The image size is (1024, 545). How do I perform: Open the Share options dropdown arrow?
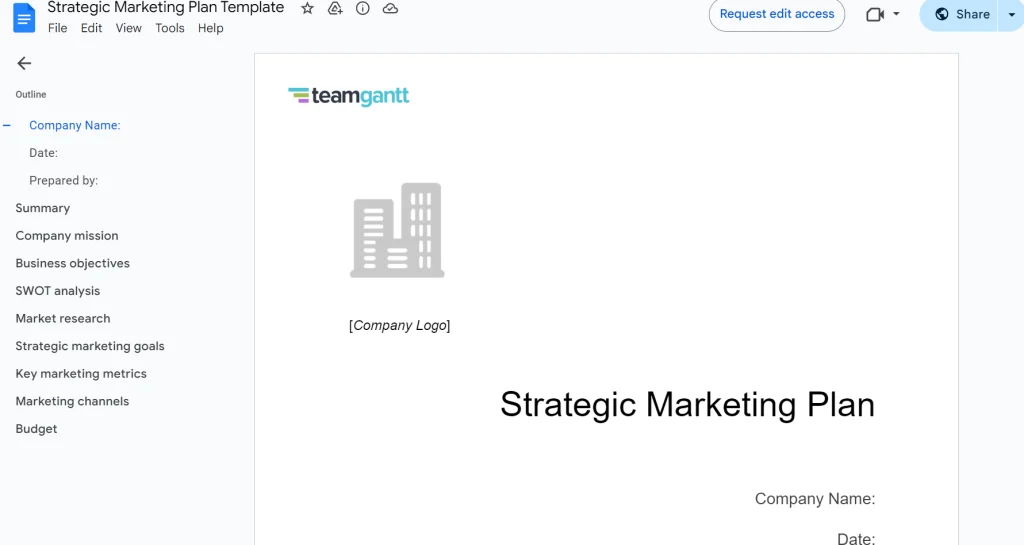pos(1012,14)
